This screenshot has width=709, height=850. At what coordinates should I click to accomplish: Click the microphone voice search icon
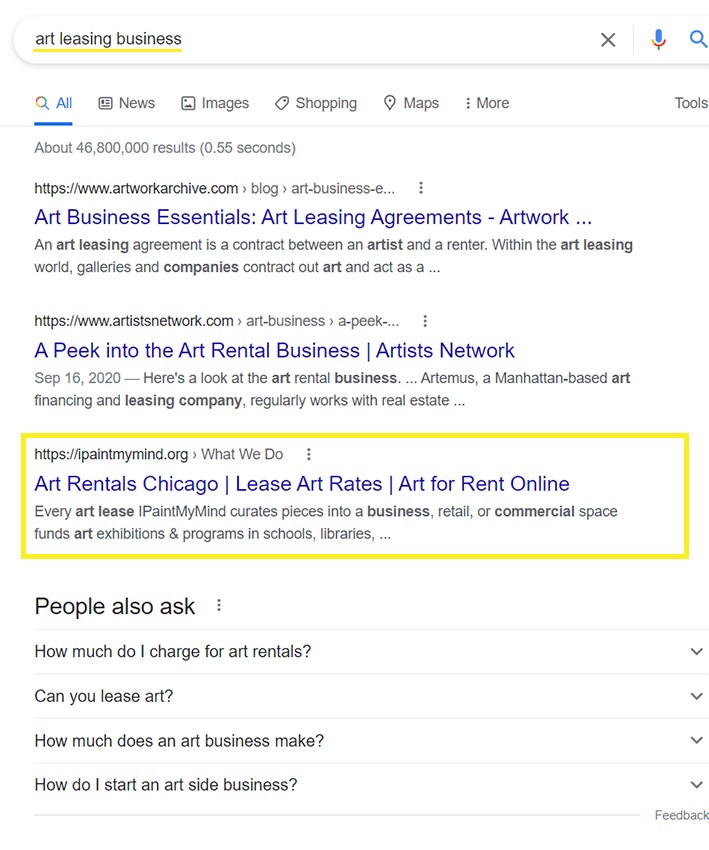(658, 40)
